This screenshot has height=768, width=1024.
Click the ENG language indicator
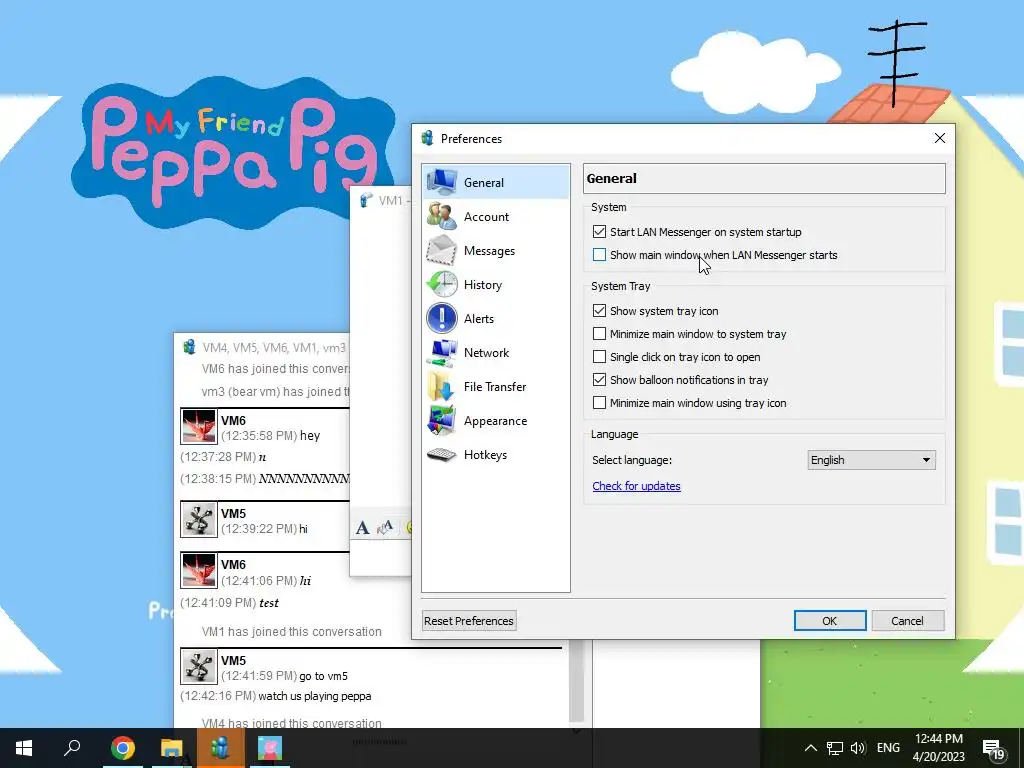click(888, 748)
